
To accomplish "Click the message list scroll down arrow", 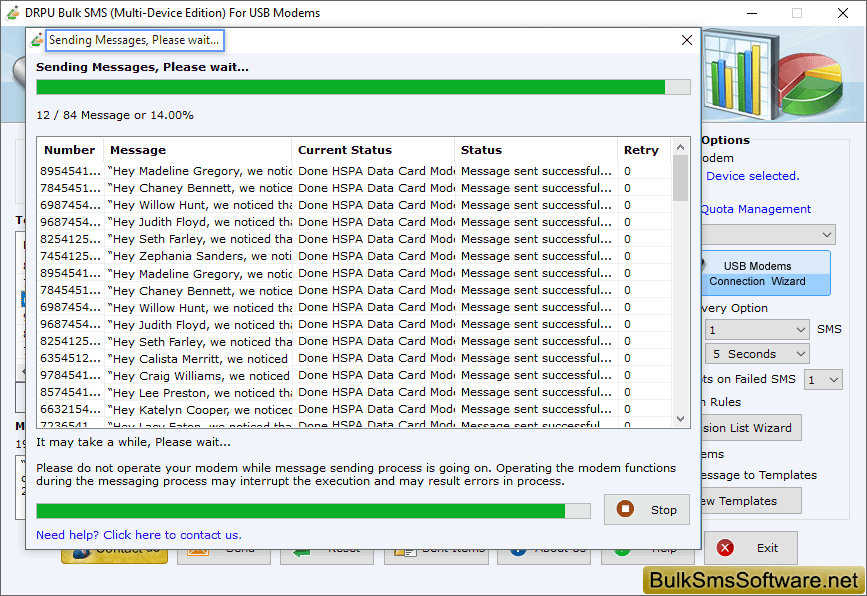I will tap(681, 419).
